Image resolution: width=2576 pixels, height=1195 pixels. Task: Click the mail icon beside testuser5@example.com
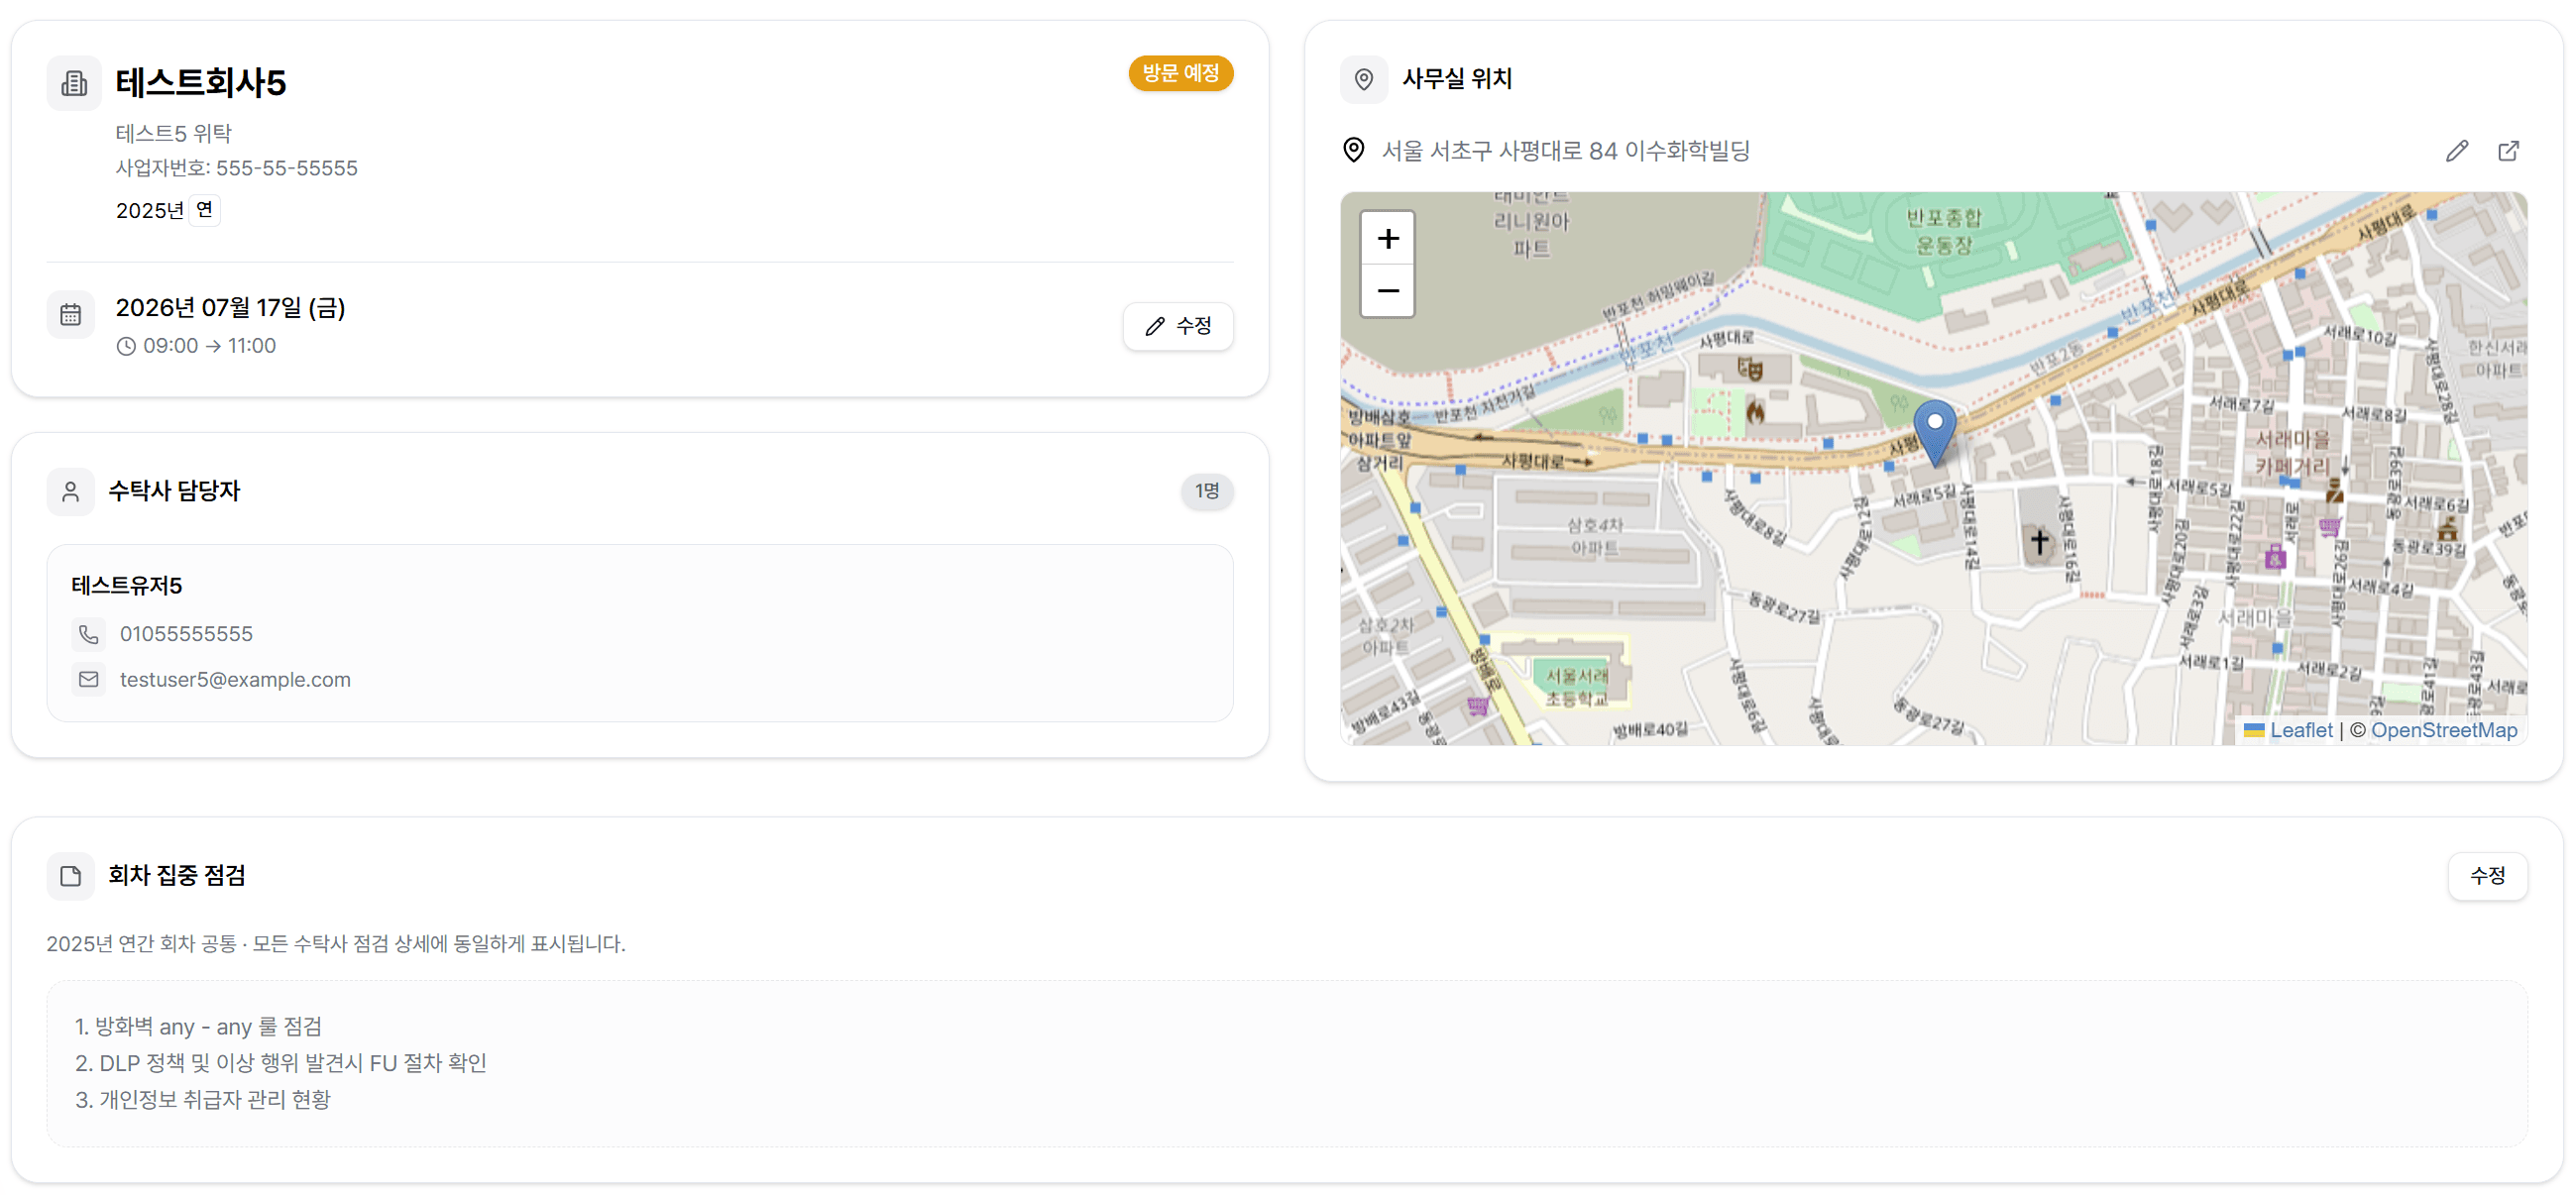click(89, 680)
